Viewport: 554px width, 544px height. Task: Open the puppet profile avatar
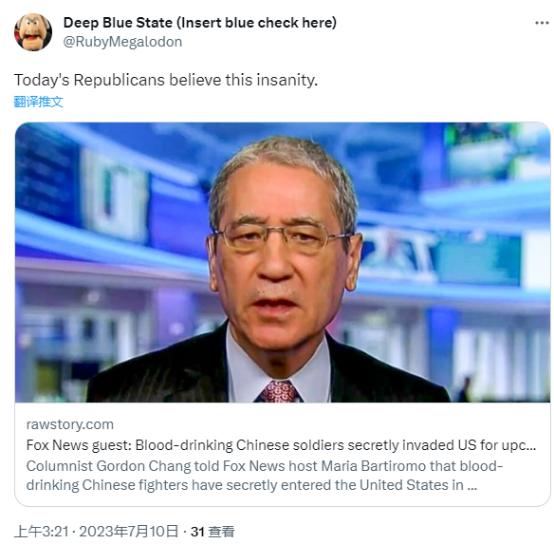click(33, 32)
